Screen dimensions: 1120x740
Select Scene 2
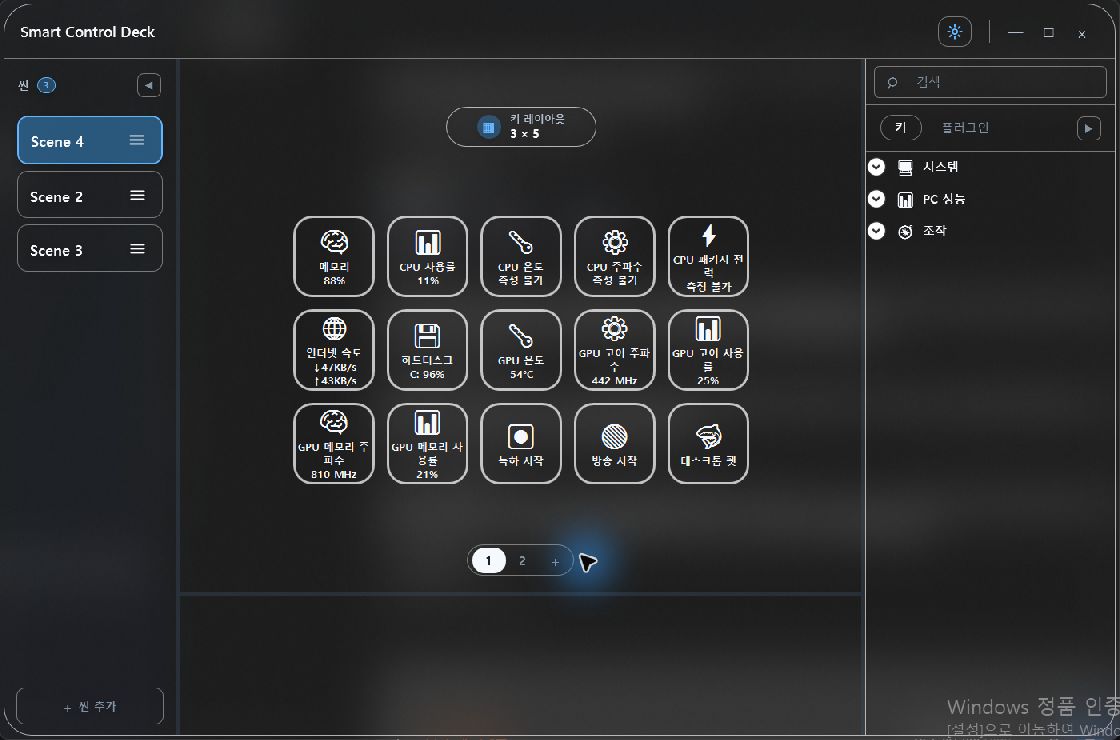90,194
